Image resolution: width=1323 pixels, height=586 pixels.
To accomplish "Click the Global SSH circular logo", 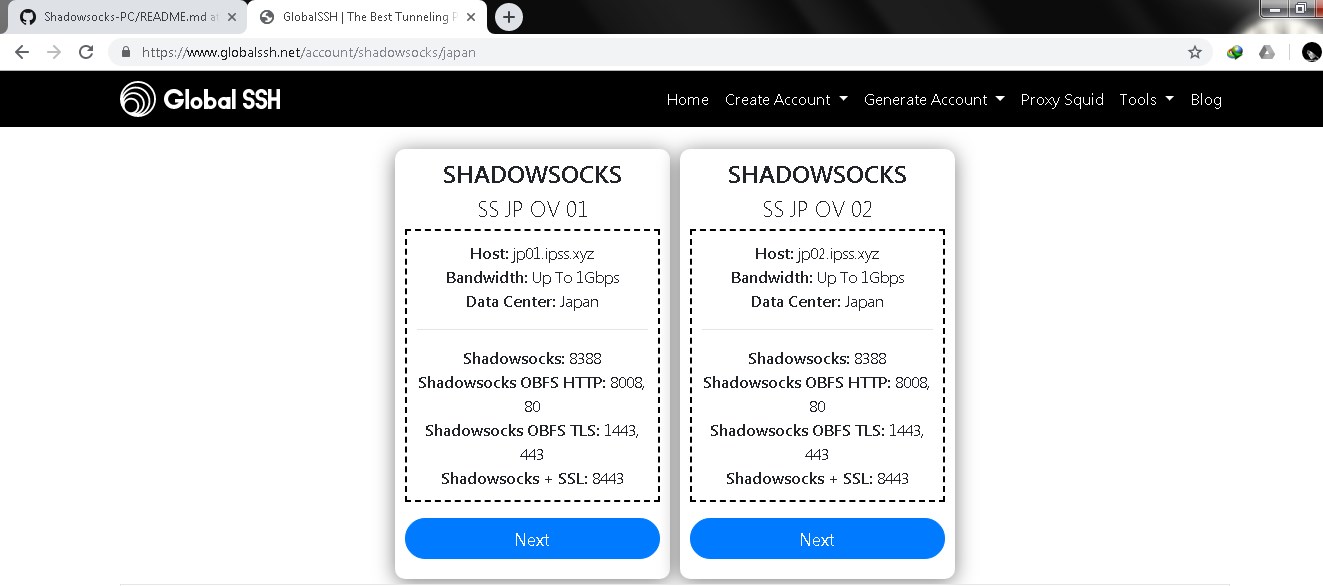I will click(x=138, y=99).
